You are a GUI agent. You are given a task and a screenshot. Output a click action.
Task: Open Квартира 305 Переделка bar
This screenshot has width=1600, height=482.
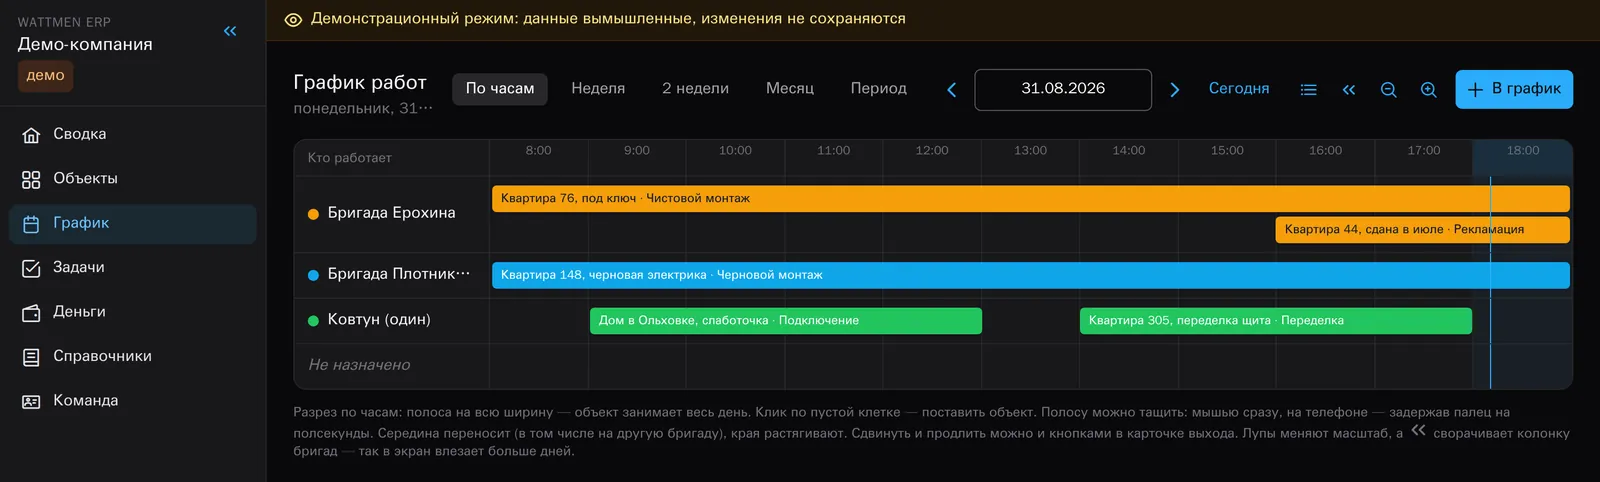tap(1276, 321)
